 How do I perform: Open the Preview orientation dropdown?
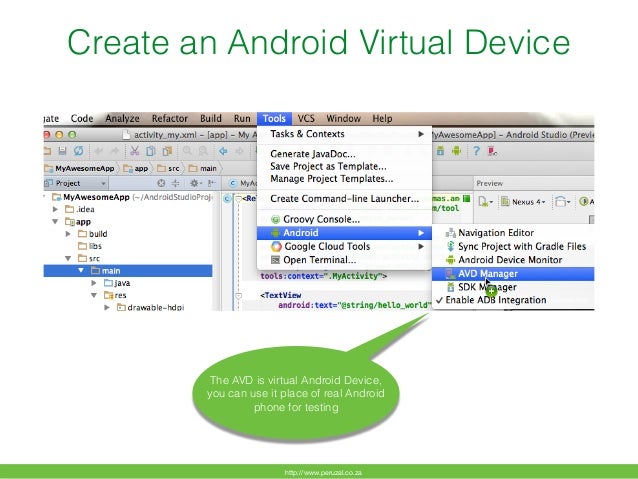[x=563, y=202]
